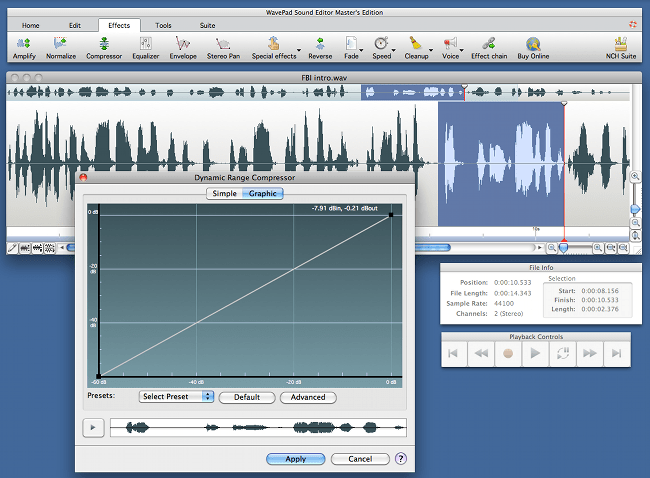650x478 pixels.
Task: Click the Fade icon
Action: (x=351, y=43)
